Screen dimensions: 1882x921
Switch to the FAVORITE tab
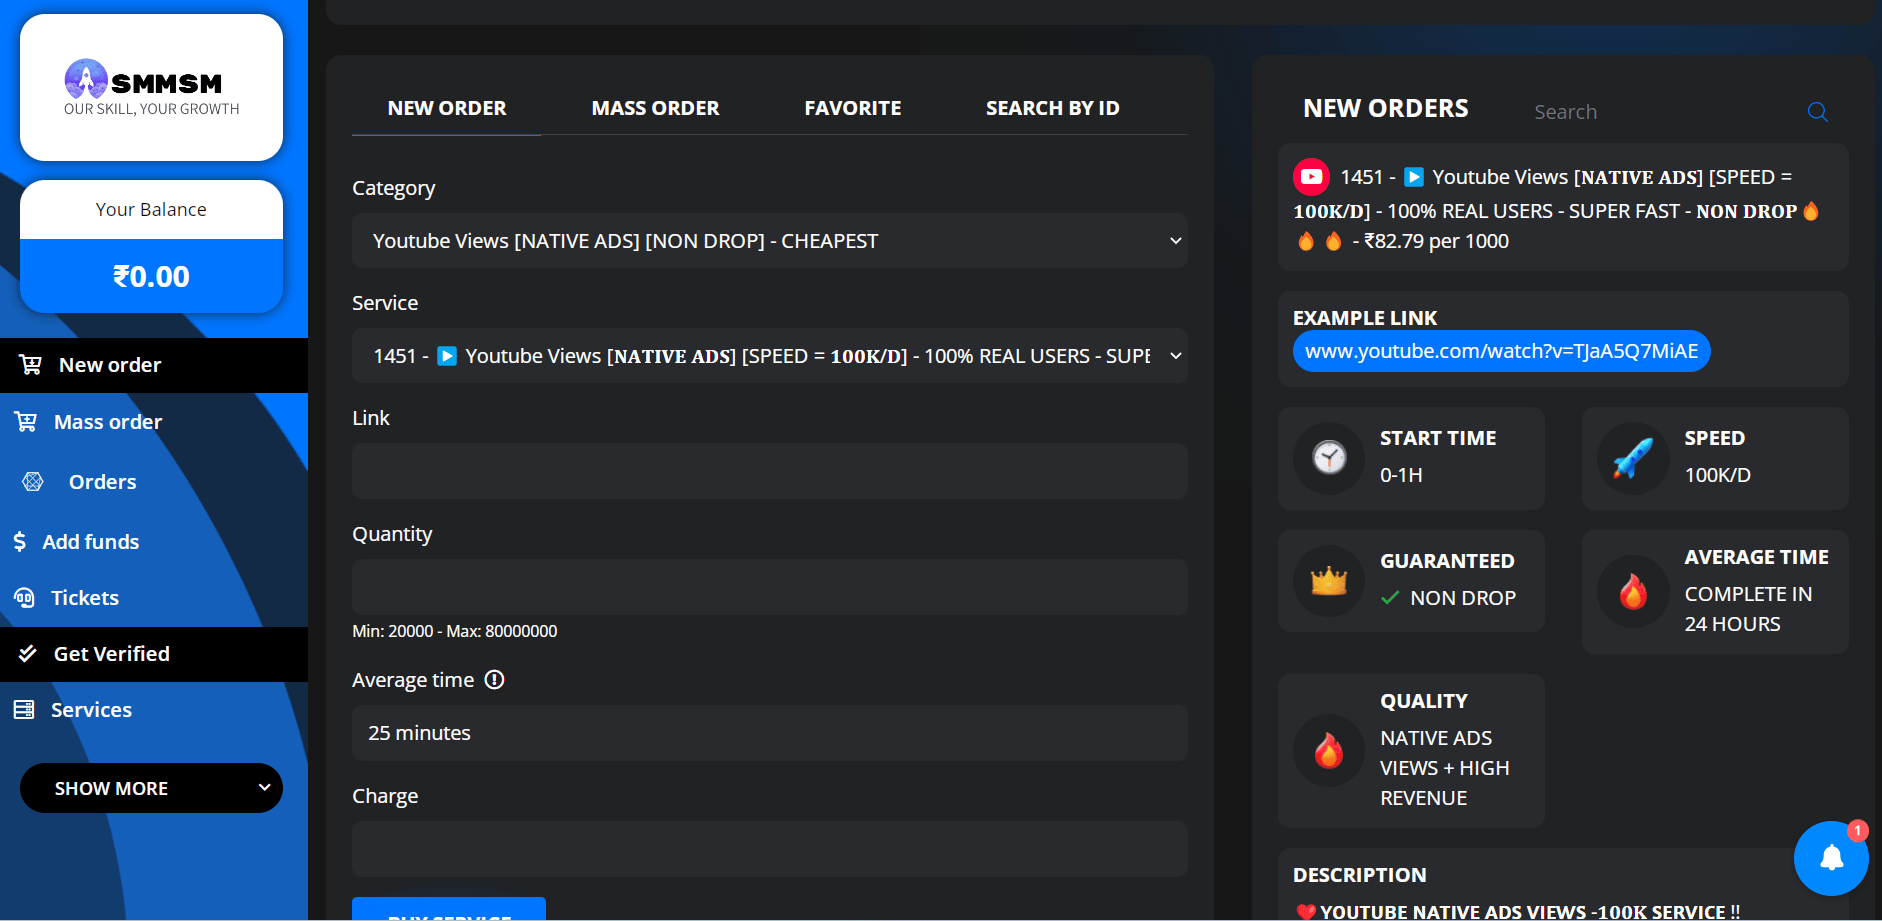852,108
